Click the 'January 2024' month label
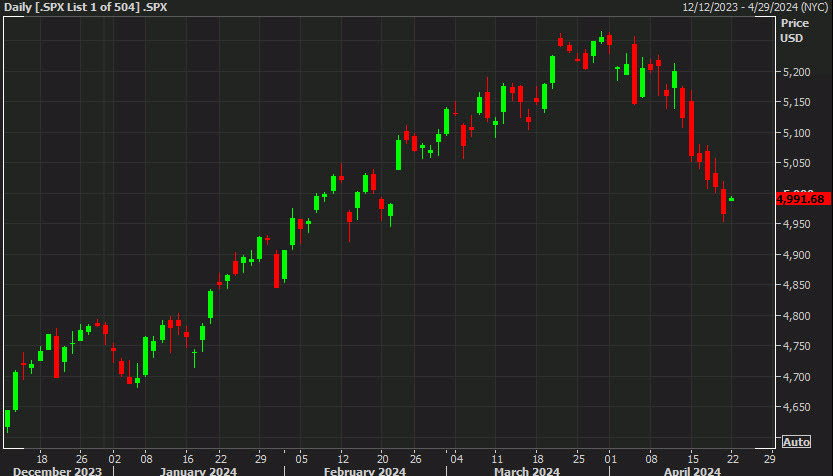Image resolution: width=833 pixels, height=476 pixels. (198, 471)
